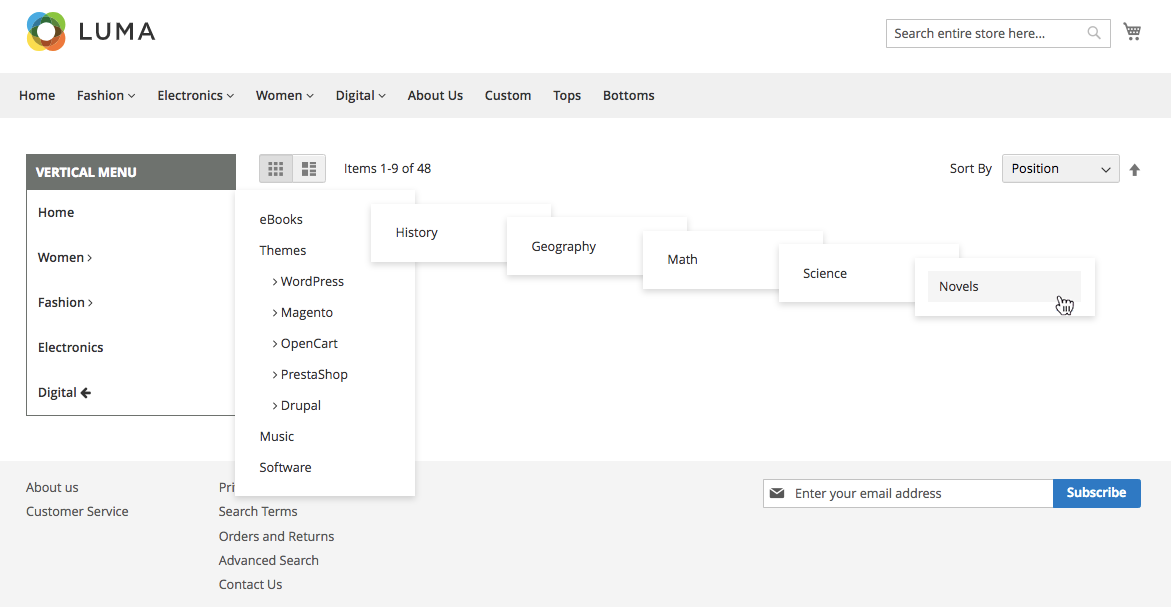Image resolution: width=1171 pixels, height=607 pixels.
Task: Select the Novels eBooks category
Action: click(x=1004, y=287)
